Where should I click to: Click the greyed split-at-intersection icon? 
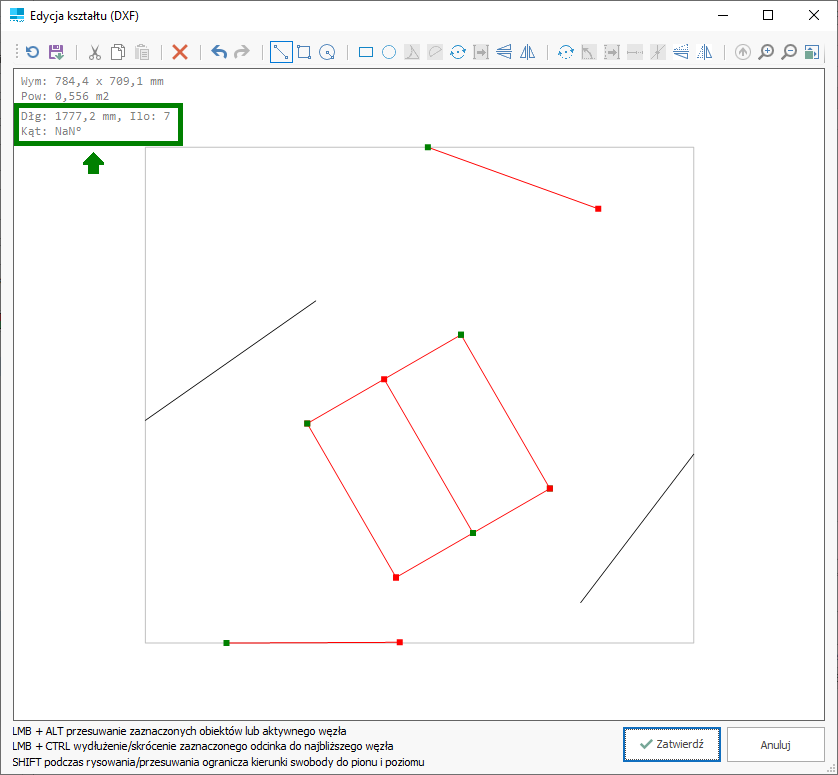pos(658,52)
